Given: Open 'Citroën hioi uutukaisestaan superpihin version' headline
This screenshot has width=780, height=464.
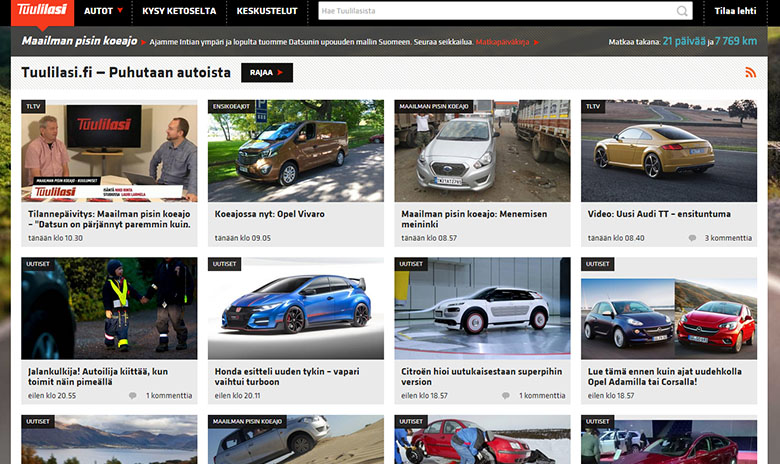Looking at the screenshot, I should pyautogui.click(x=482, y=376).
